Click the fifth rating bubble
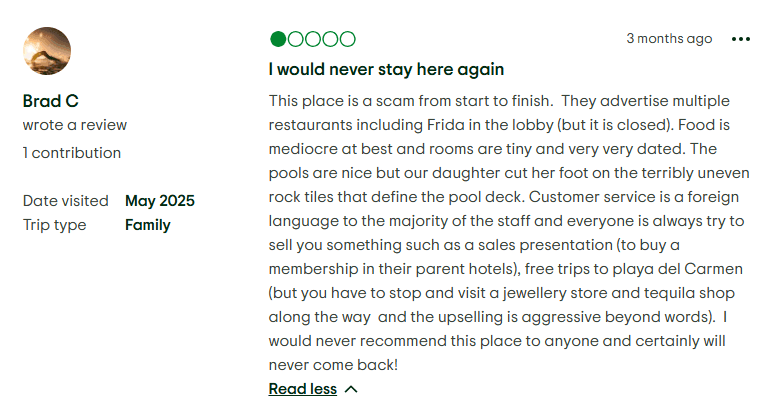This screenshot has width=778, height=413. click(x=347, y=39)
